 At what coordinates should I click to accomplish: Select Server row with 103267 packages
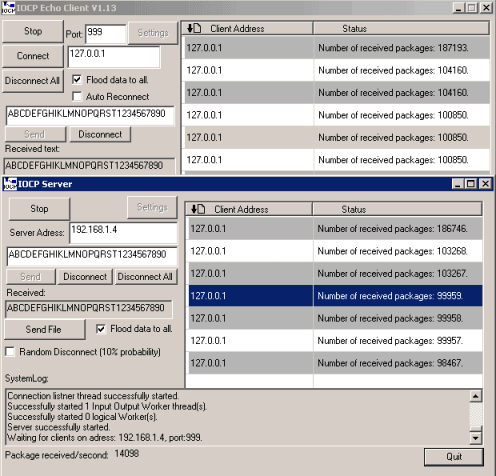[335, 273]
